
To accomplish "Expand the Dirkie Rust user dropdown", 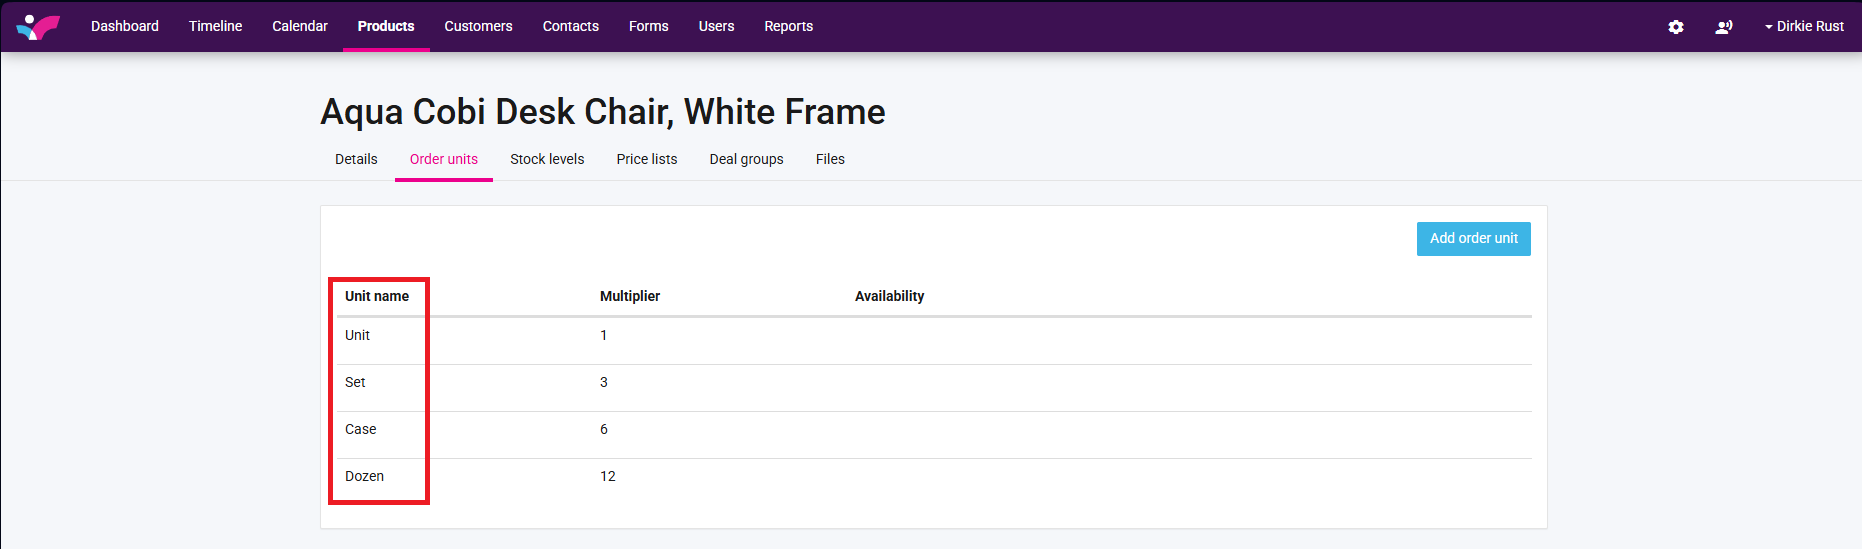I will pos(1804,27).
